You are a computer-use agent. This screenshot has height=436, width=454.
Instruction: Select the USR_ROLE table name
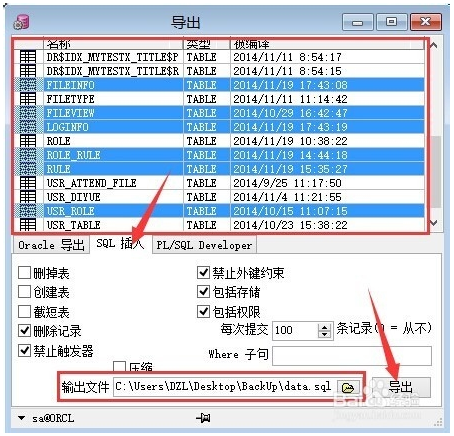[x=70, y=211]
